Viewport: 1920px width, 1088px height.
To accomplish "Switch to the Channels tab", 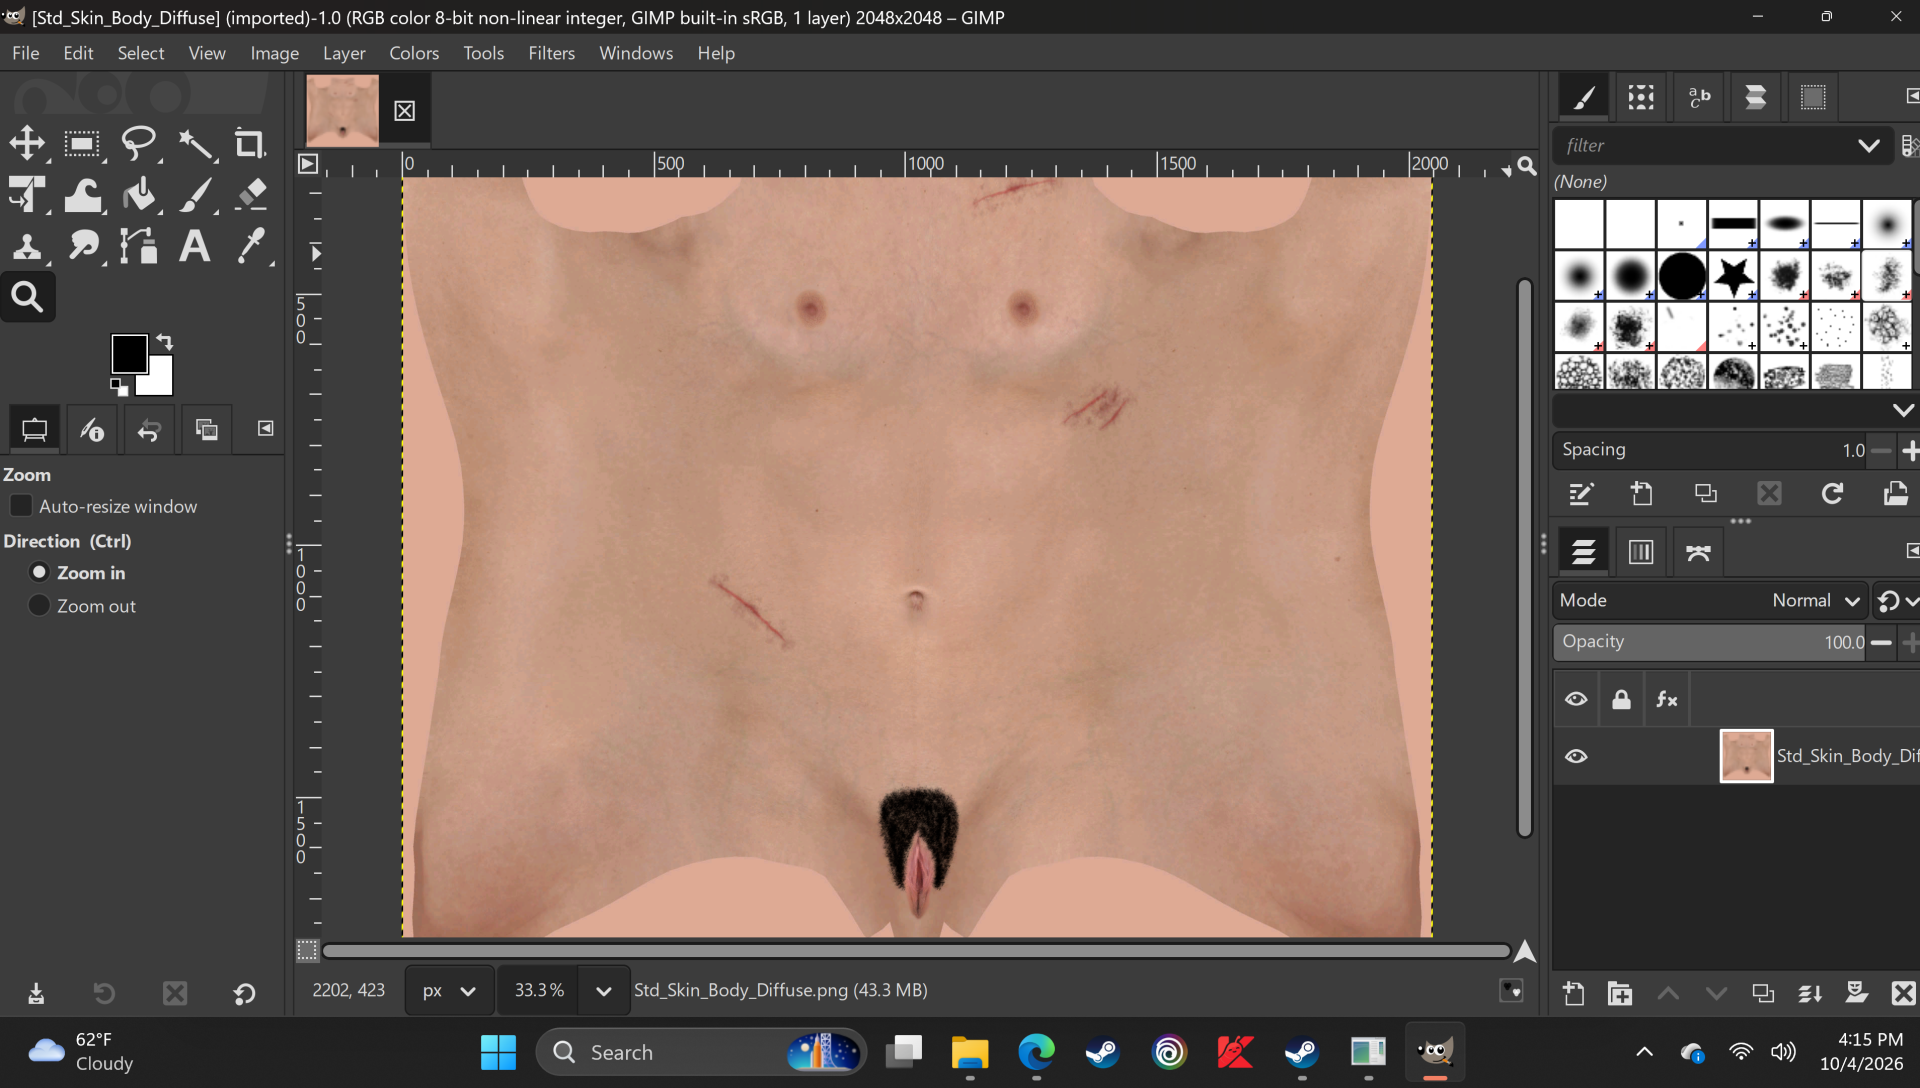I will (1641, 552).
